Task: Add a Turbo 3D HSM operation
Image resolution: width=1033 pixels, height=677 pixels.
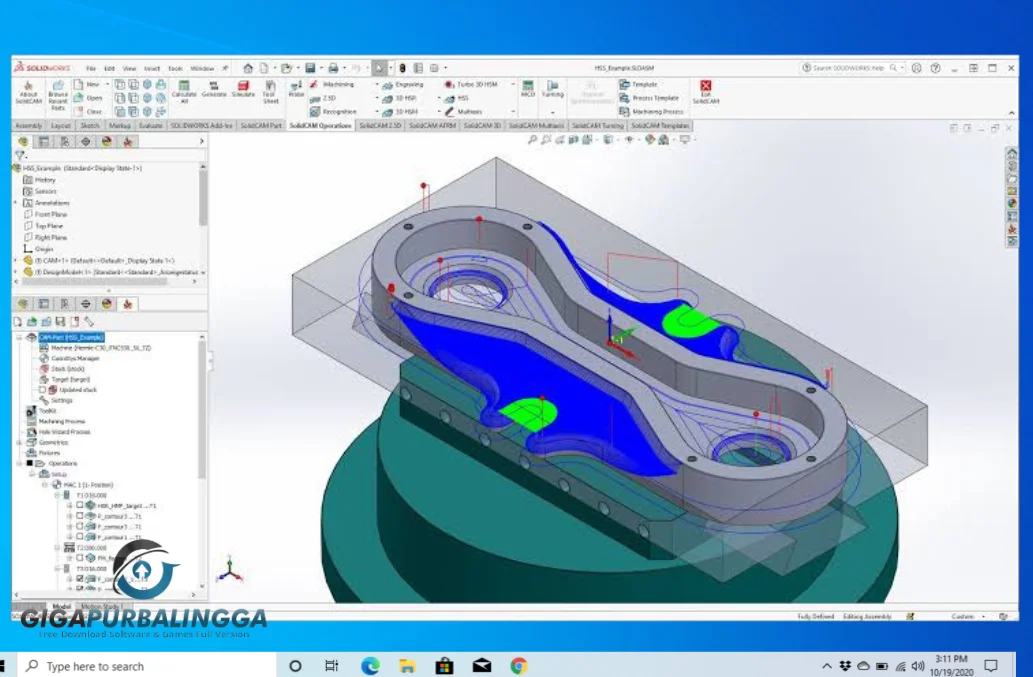Action: (x=470, y=85)
